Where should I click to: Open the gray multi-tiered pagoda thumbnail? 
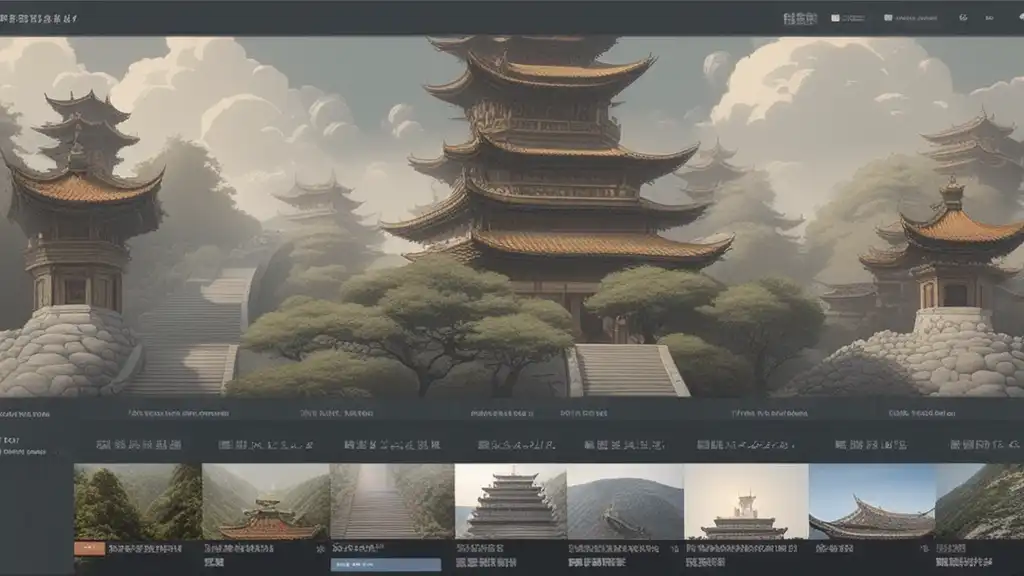pyautogui.click(x=510, y=501)
